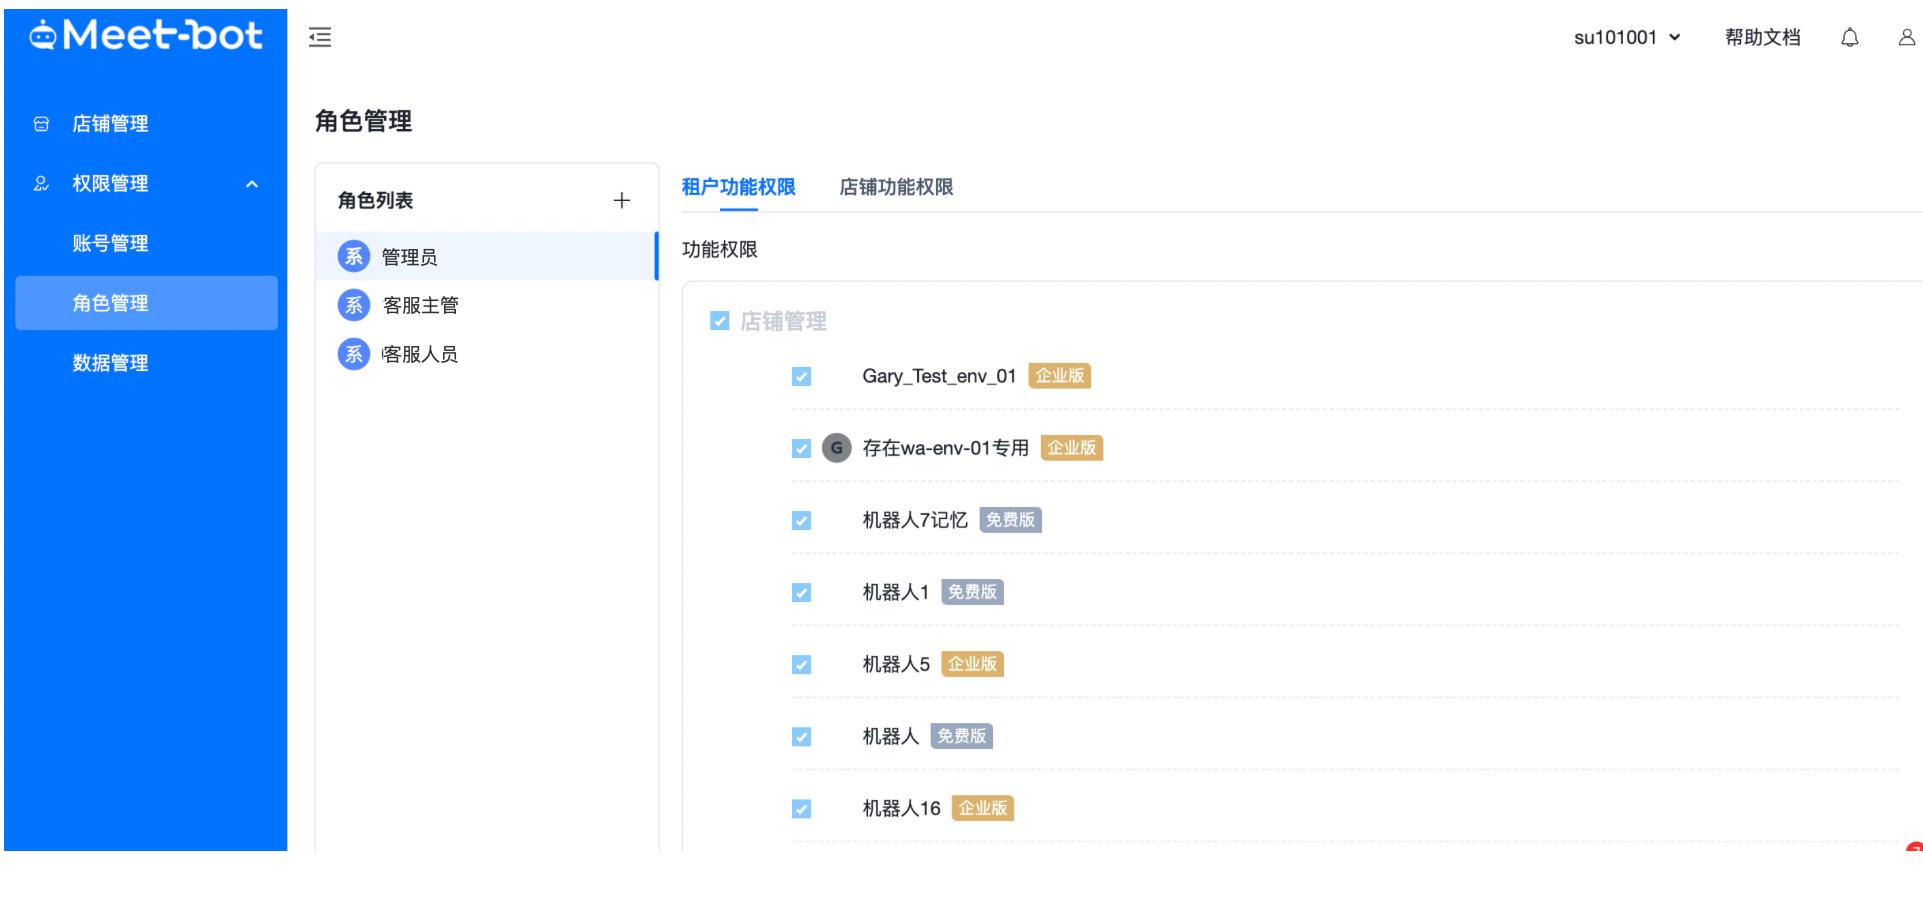The image size is (1923, 903).
Task: Click 角色列表 panel heading
Action: click(376, 201)
